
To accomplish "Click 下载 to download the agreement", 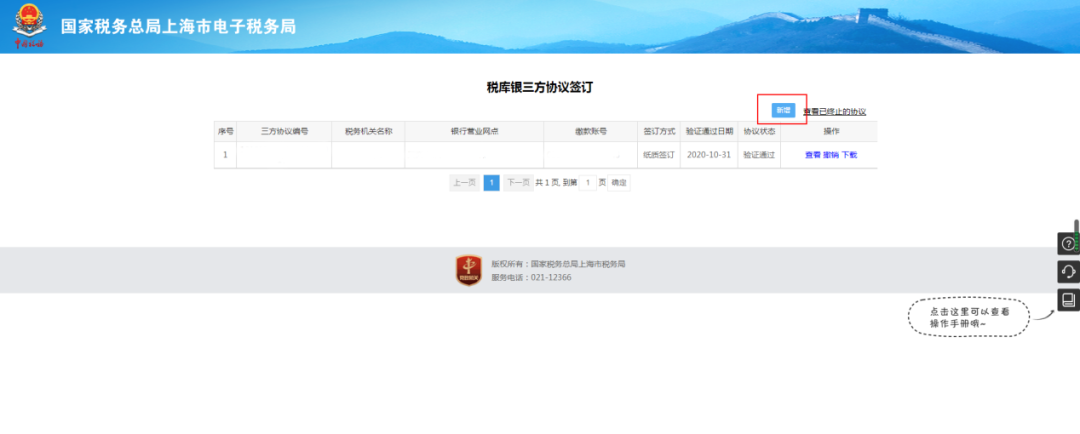I will 849,155.
